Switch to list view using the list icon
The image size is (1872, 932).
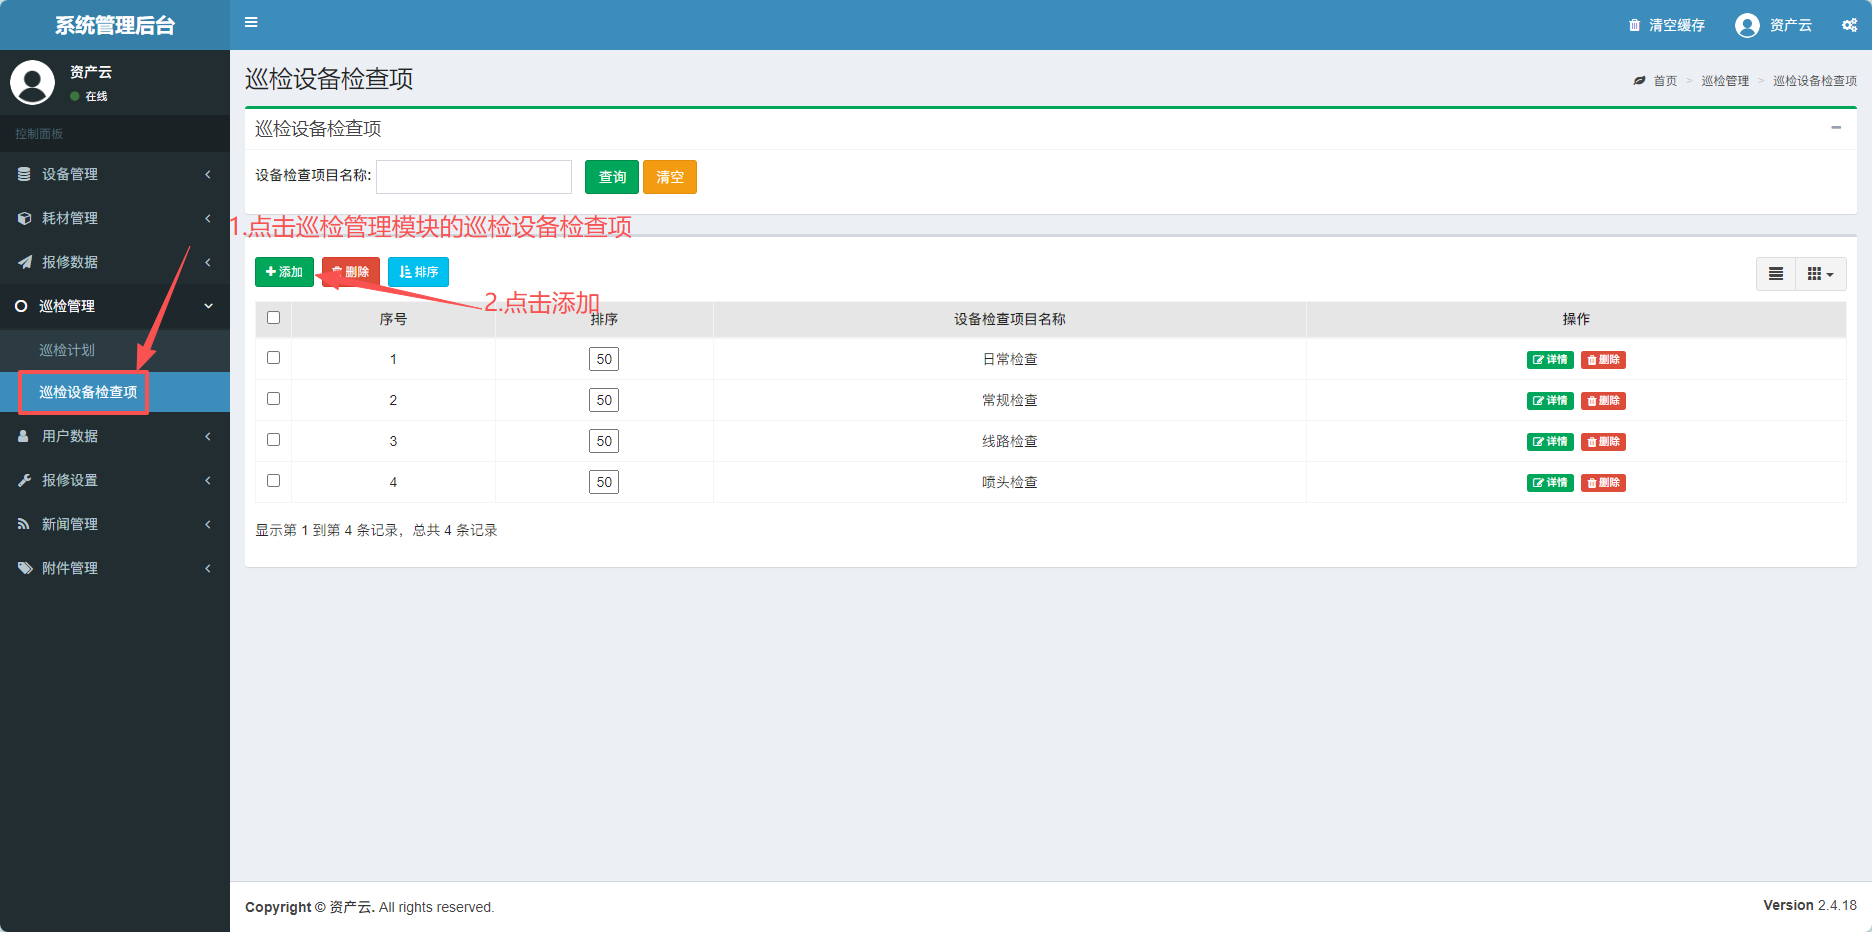tap(1776, 274)
